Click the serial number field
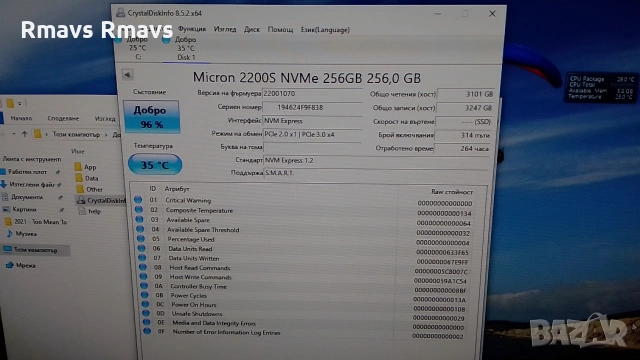The height and width of the screenshot is (360, 640). tap(312, 107)
